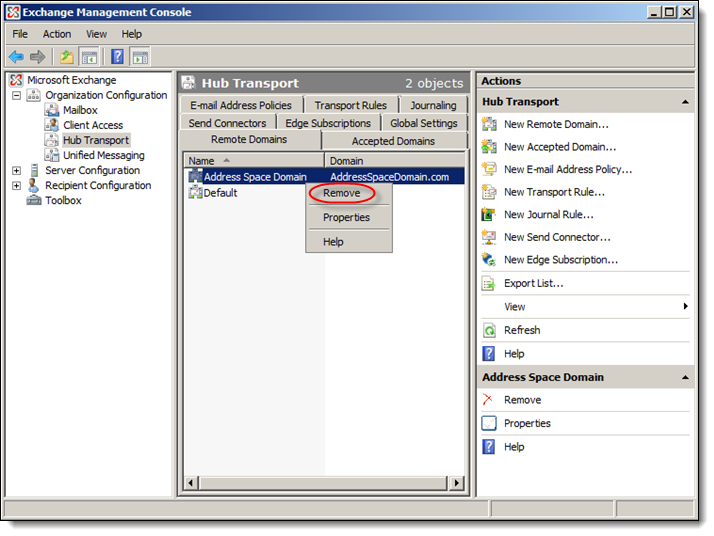Click the Mailbox node icon
The image size is (714, 536).
(x=51, y=110)
